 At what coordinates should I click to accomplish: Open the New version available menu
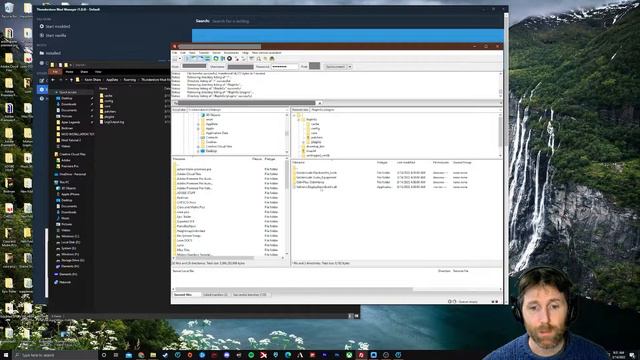coord(267,53)
